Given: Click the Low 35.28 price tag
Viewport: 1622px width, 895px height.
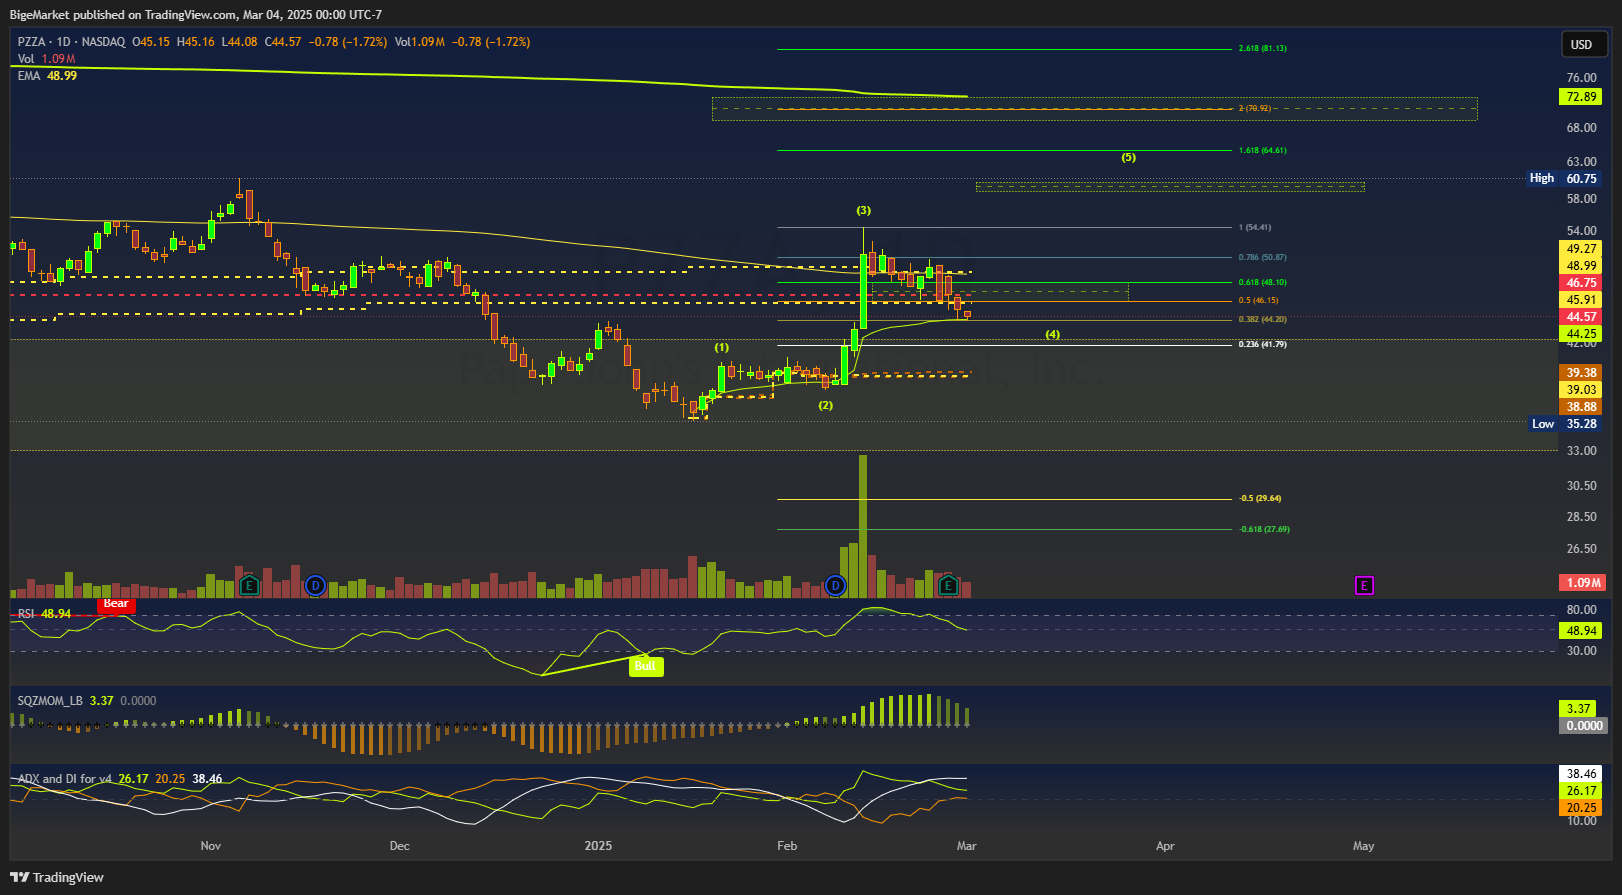Looking at the screenshot, I should (x=1565, y=424).
